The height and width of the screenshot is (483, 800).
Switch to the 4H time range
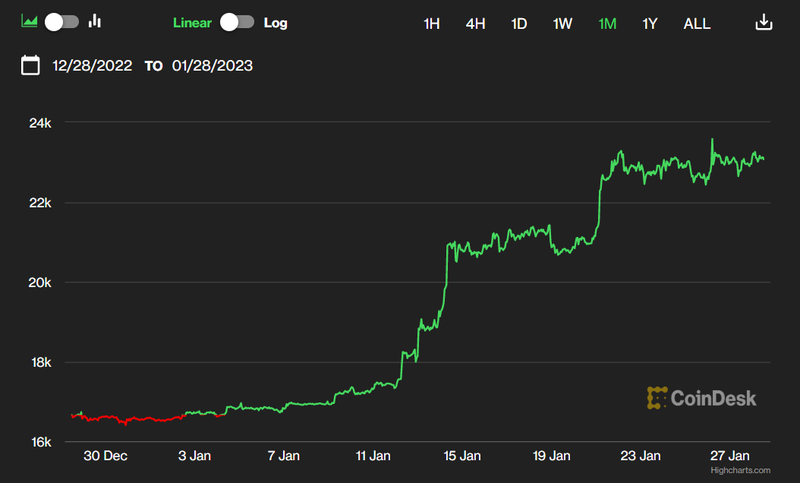[475, 23]
